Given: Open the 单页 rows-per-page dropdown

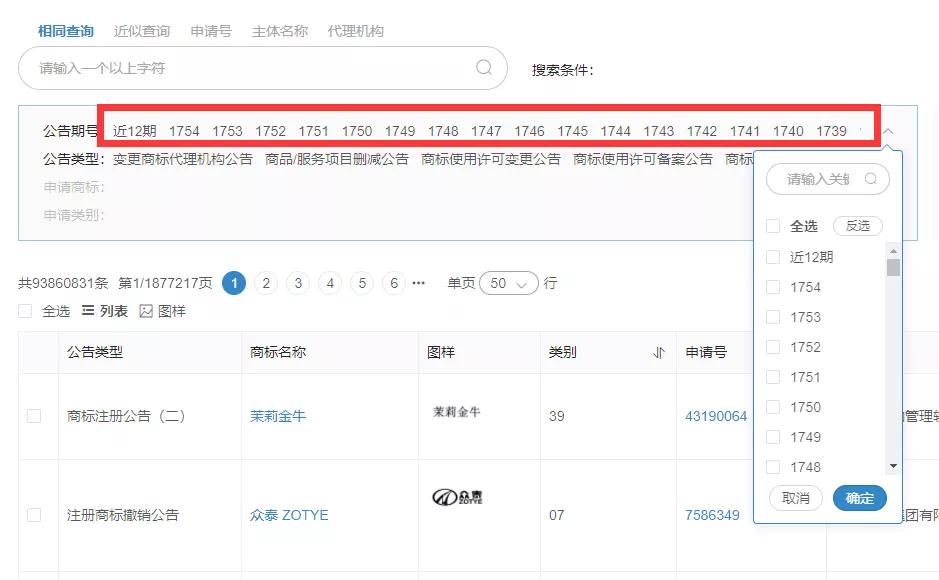Looking at the screenshot, I should click(508, 283).
